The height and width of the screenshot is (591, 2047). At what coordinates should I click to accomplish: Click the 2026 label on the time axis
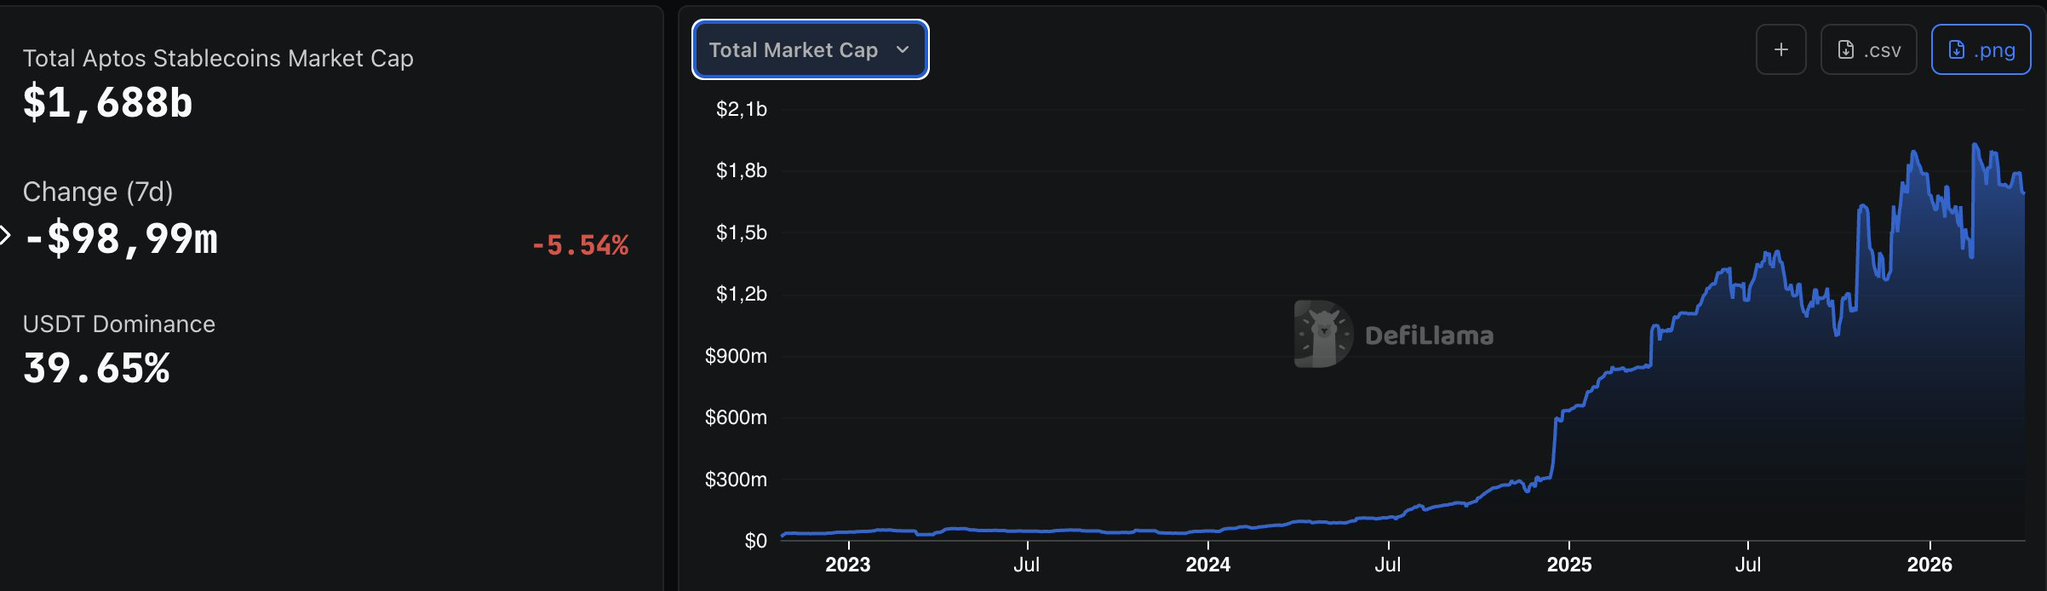pyautogui.click(x=1929, y=564)
